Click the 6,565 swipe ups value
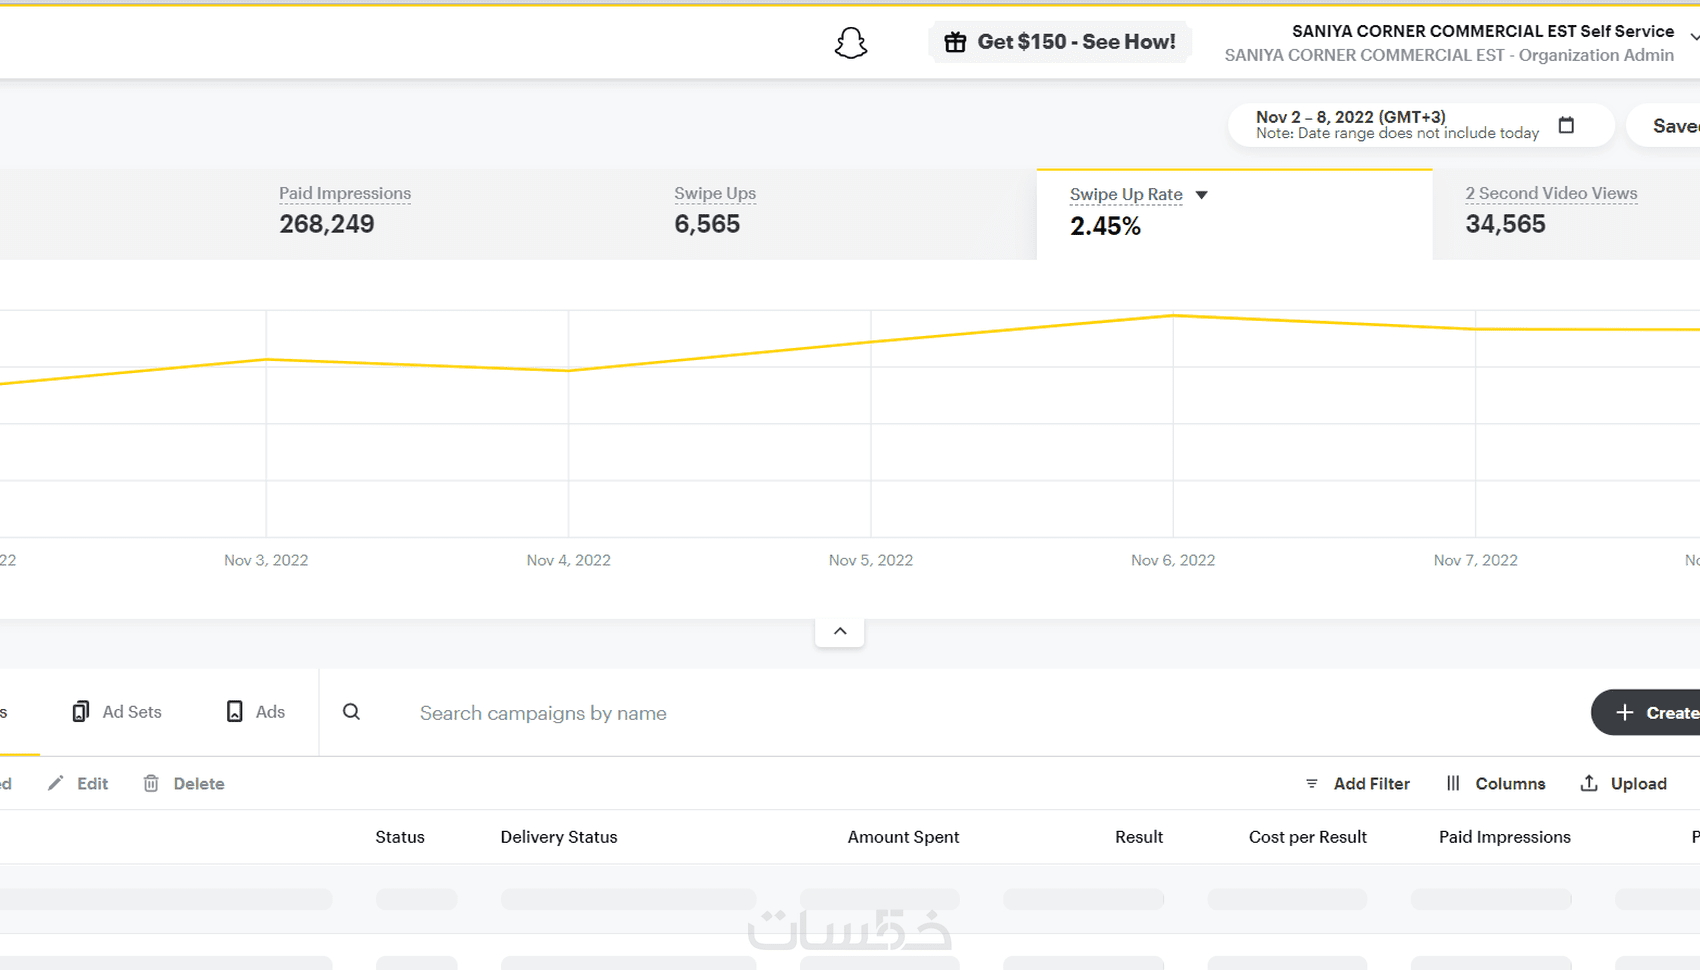The height and width of the screenshot is (970, 1700). 707,224
